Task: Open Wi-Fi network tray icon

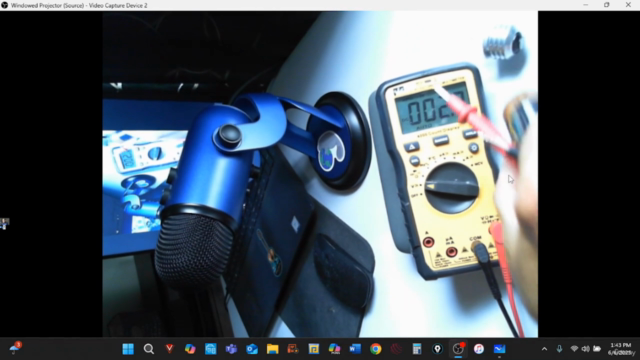Action: tap(574, 349)
